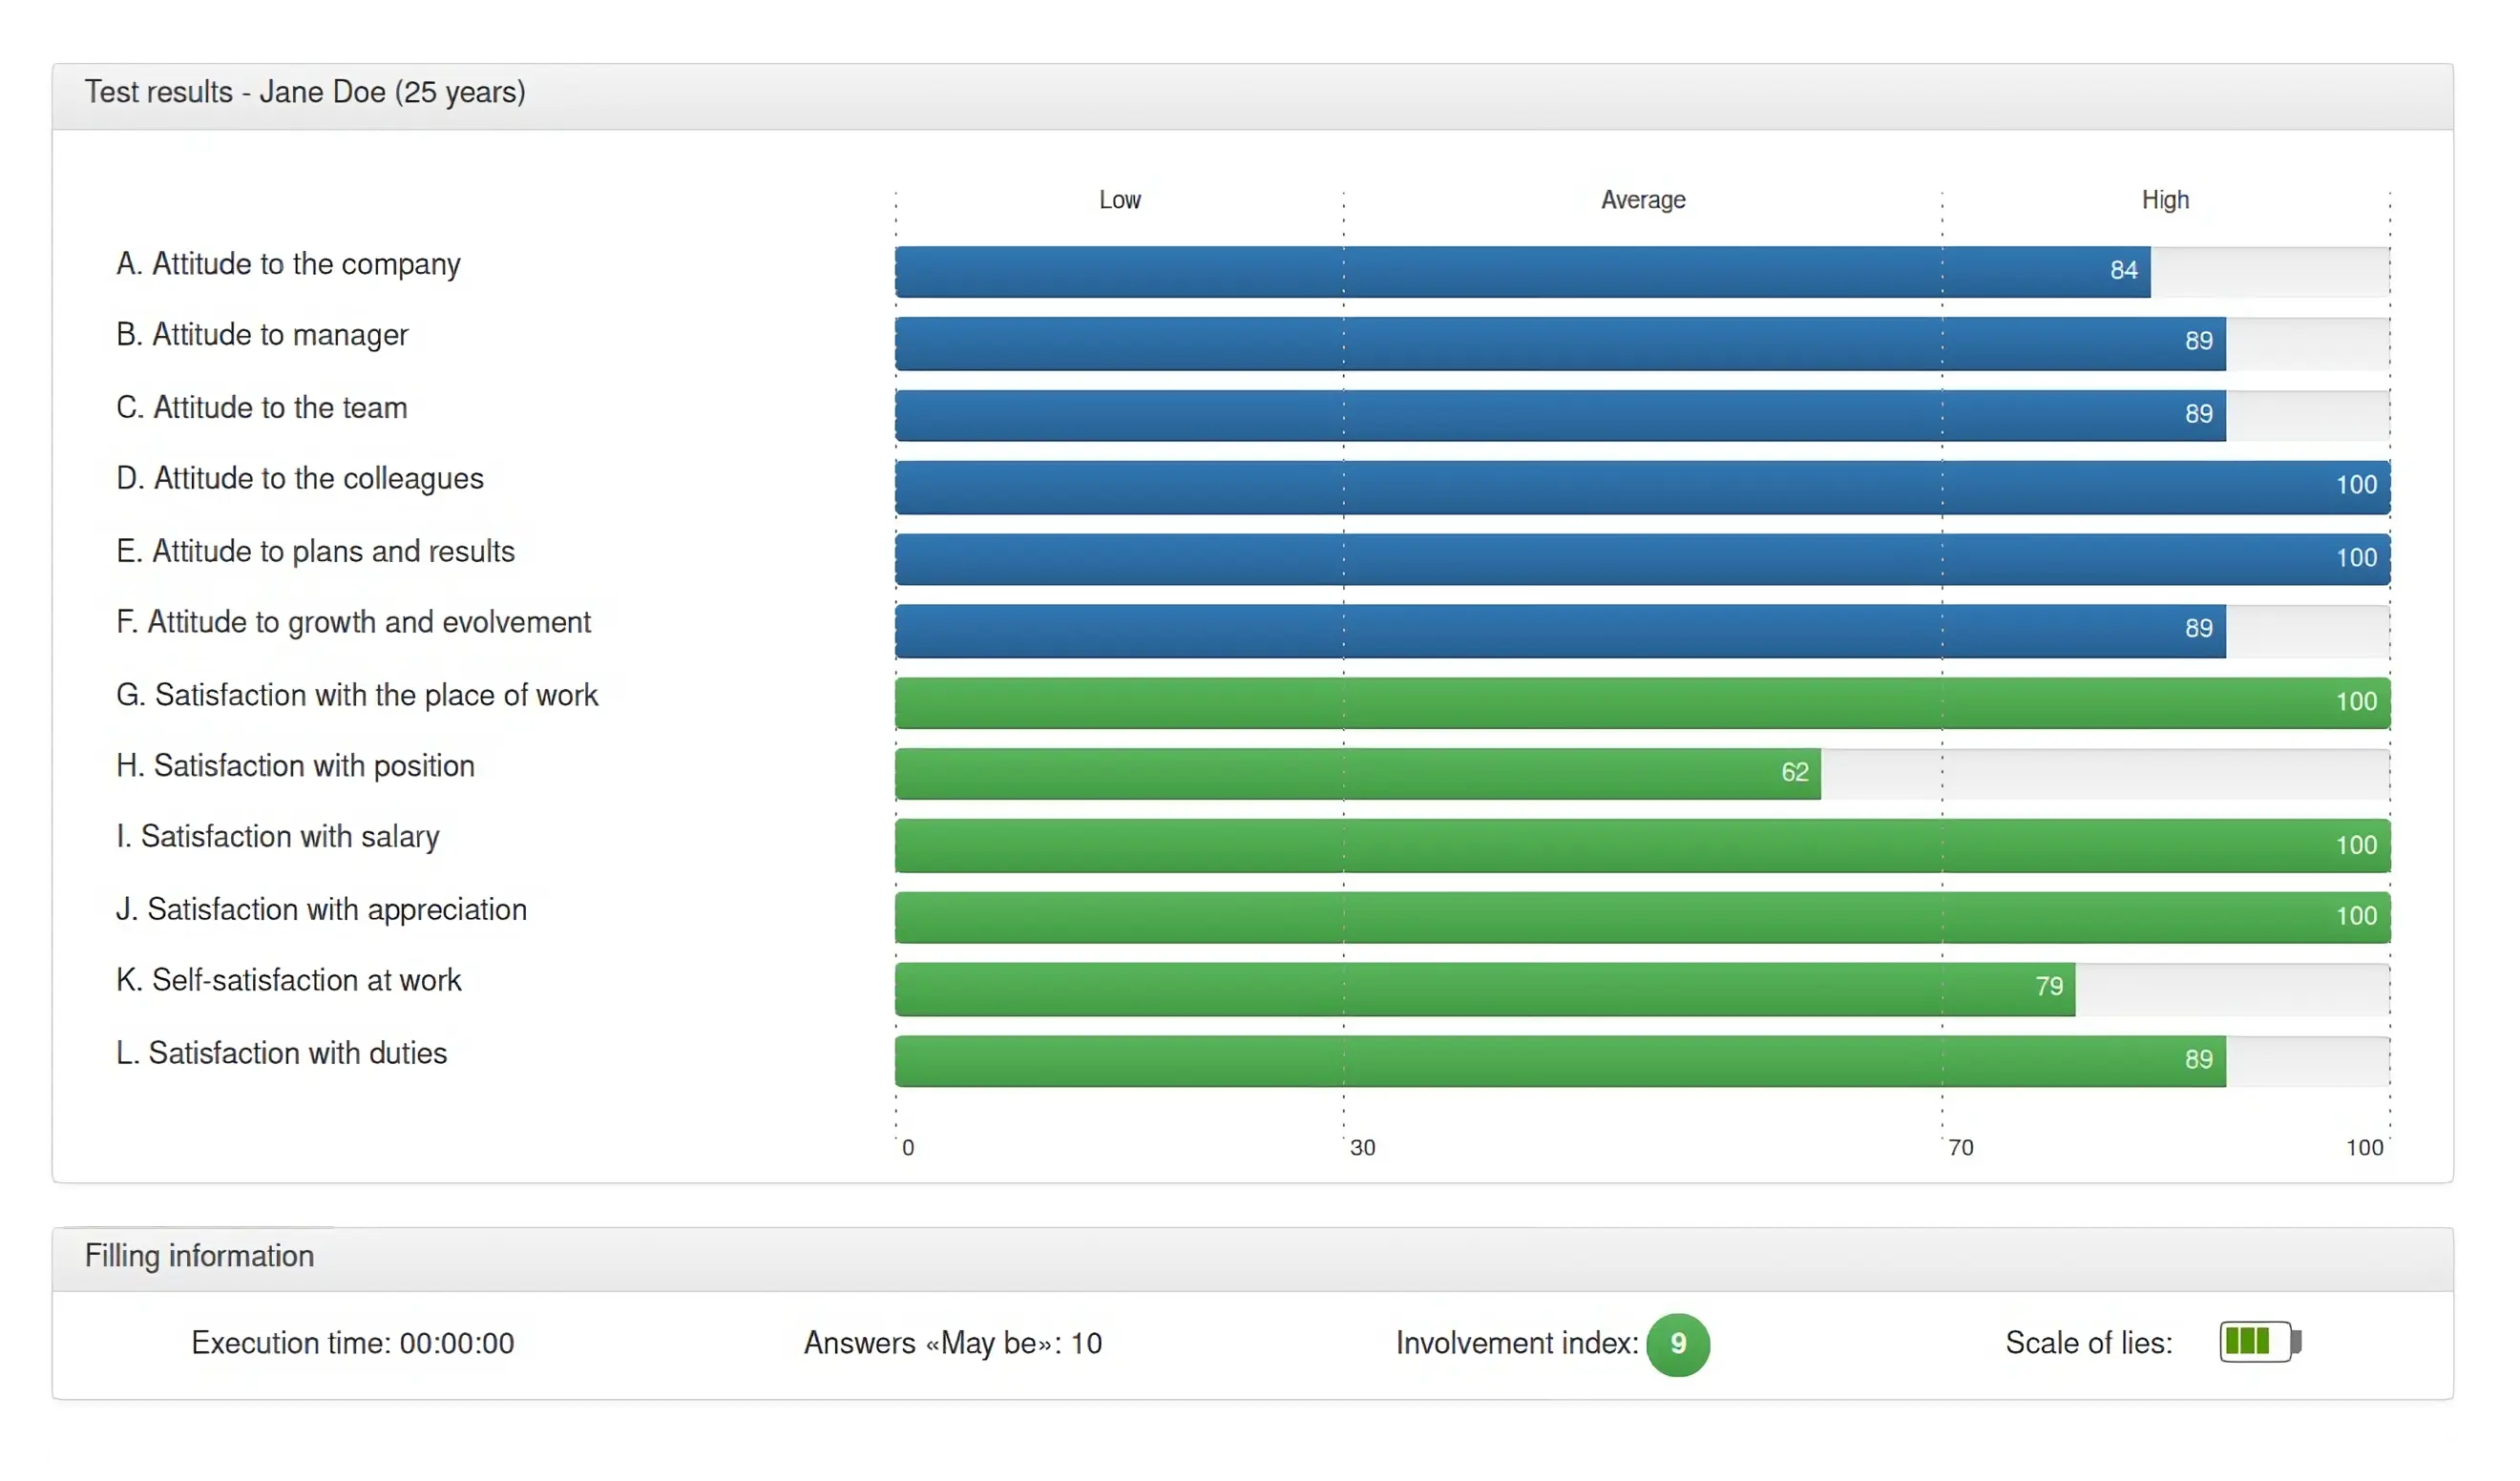Click the Execution time text
2520x1481 pixels.
[x=352, y=1343]
